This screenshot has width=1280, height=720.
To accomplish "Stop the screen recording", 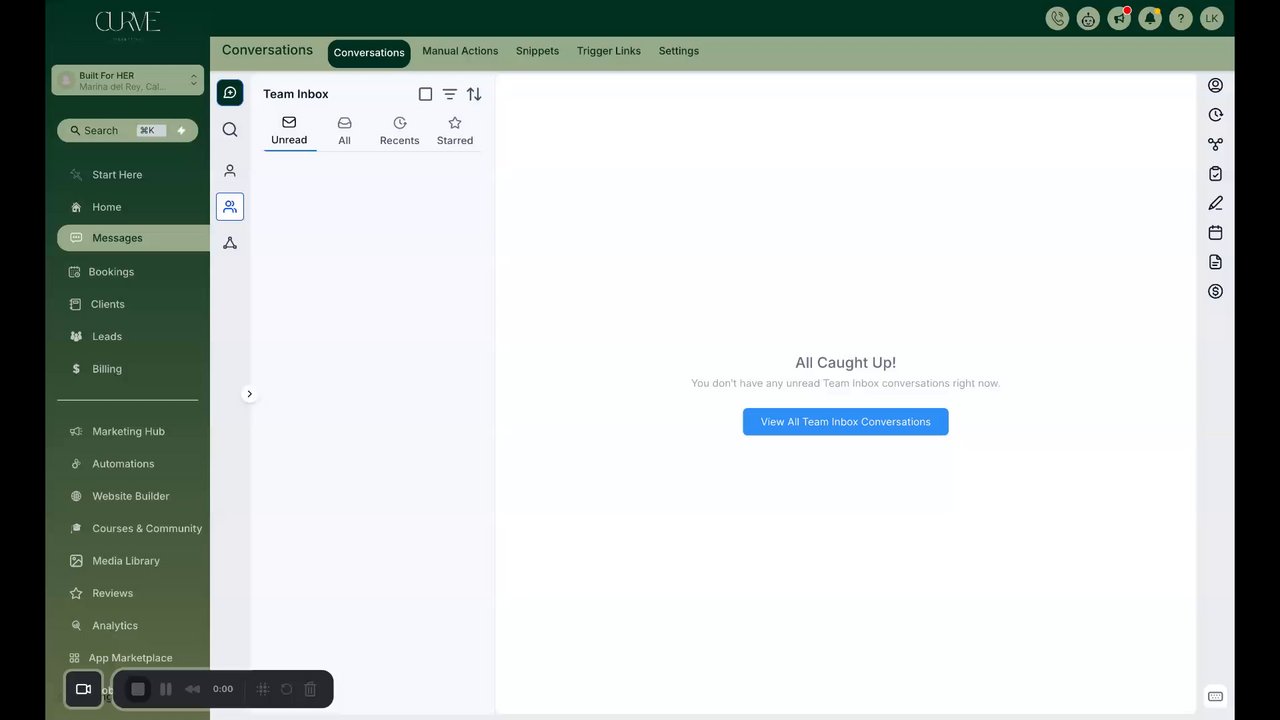I will pyautogui.click(x=138, y=689).
